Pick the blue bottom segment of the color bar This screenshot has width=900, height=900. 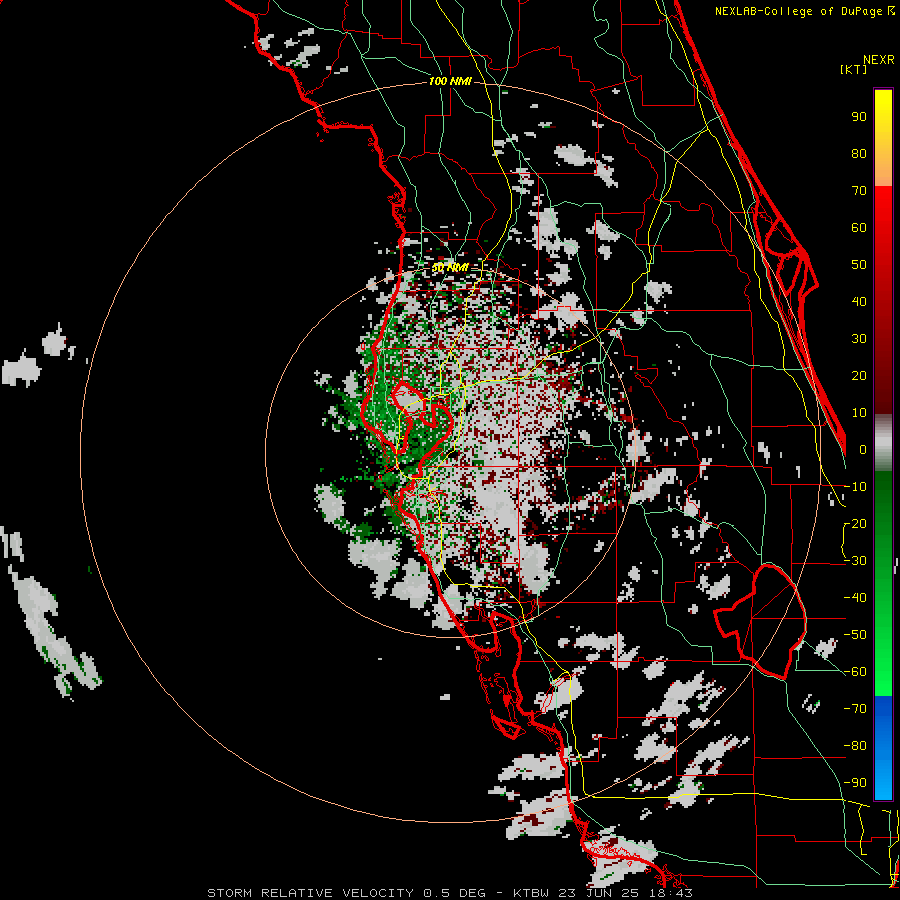point(883,748)
